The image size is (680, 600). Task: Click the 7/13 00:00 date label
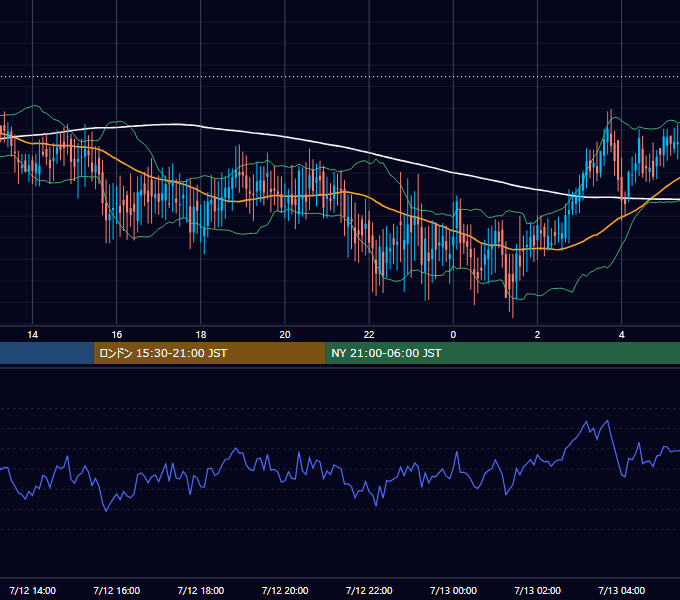453,590
